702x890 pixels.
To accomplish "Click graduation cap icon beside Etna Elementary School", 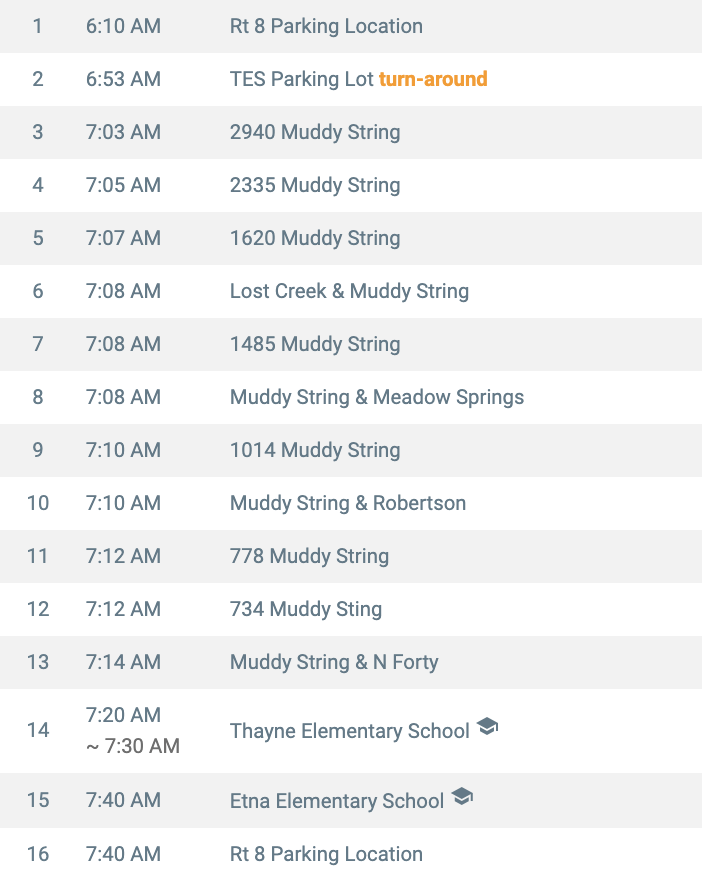I will (x=462, y=797).
